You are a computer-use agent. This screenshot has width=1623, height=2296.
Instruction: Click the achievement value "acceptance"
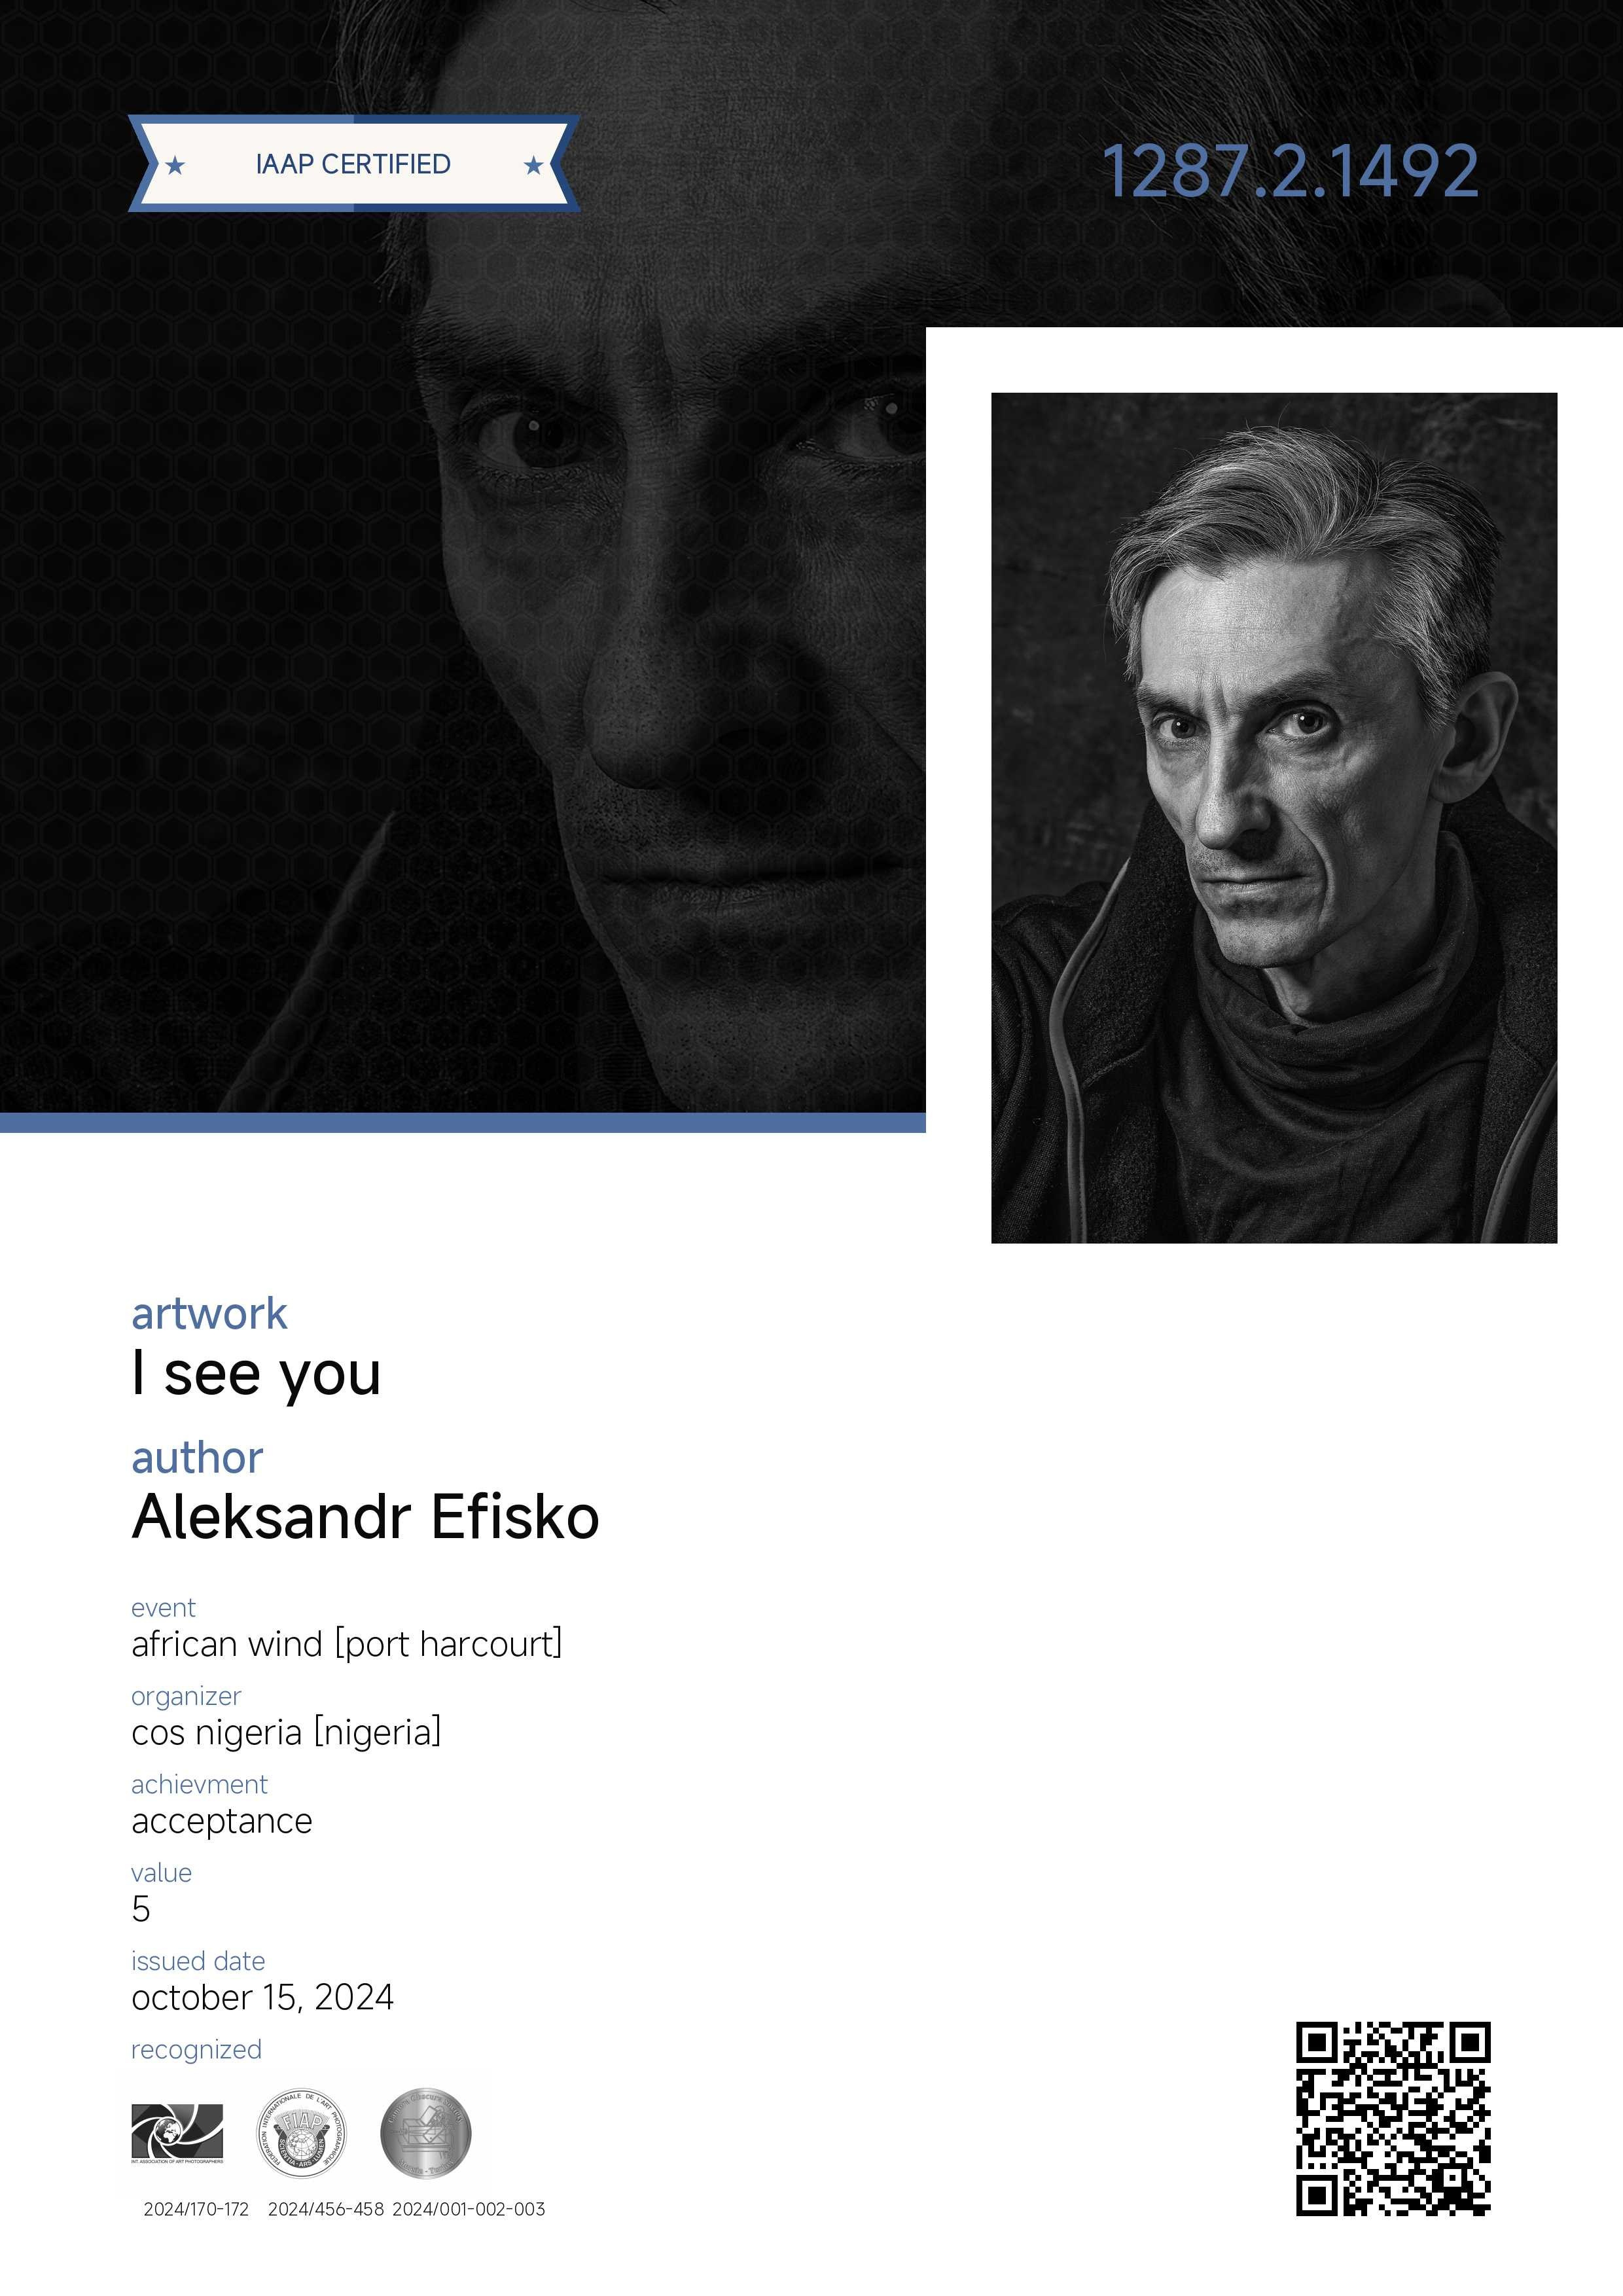tap(222, 1822)
